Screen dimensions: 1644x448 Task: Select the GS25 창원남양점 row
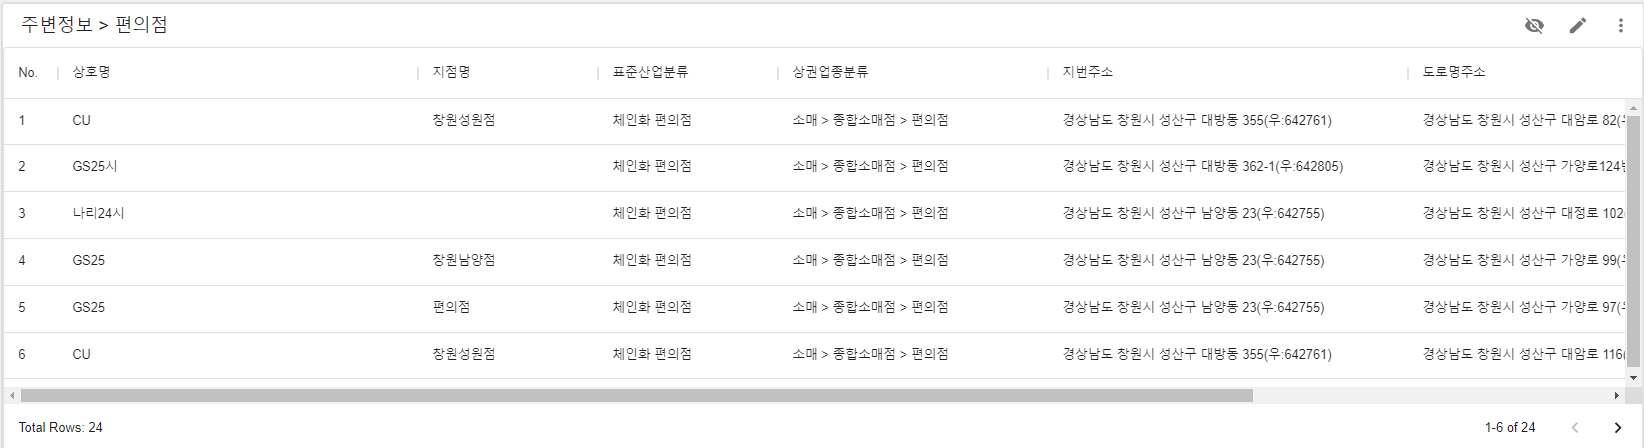(x=815, y=261)
